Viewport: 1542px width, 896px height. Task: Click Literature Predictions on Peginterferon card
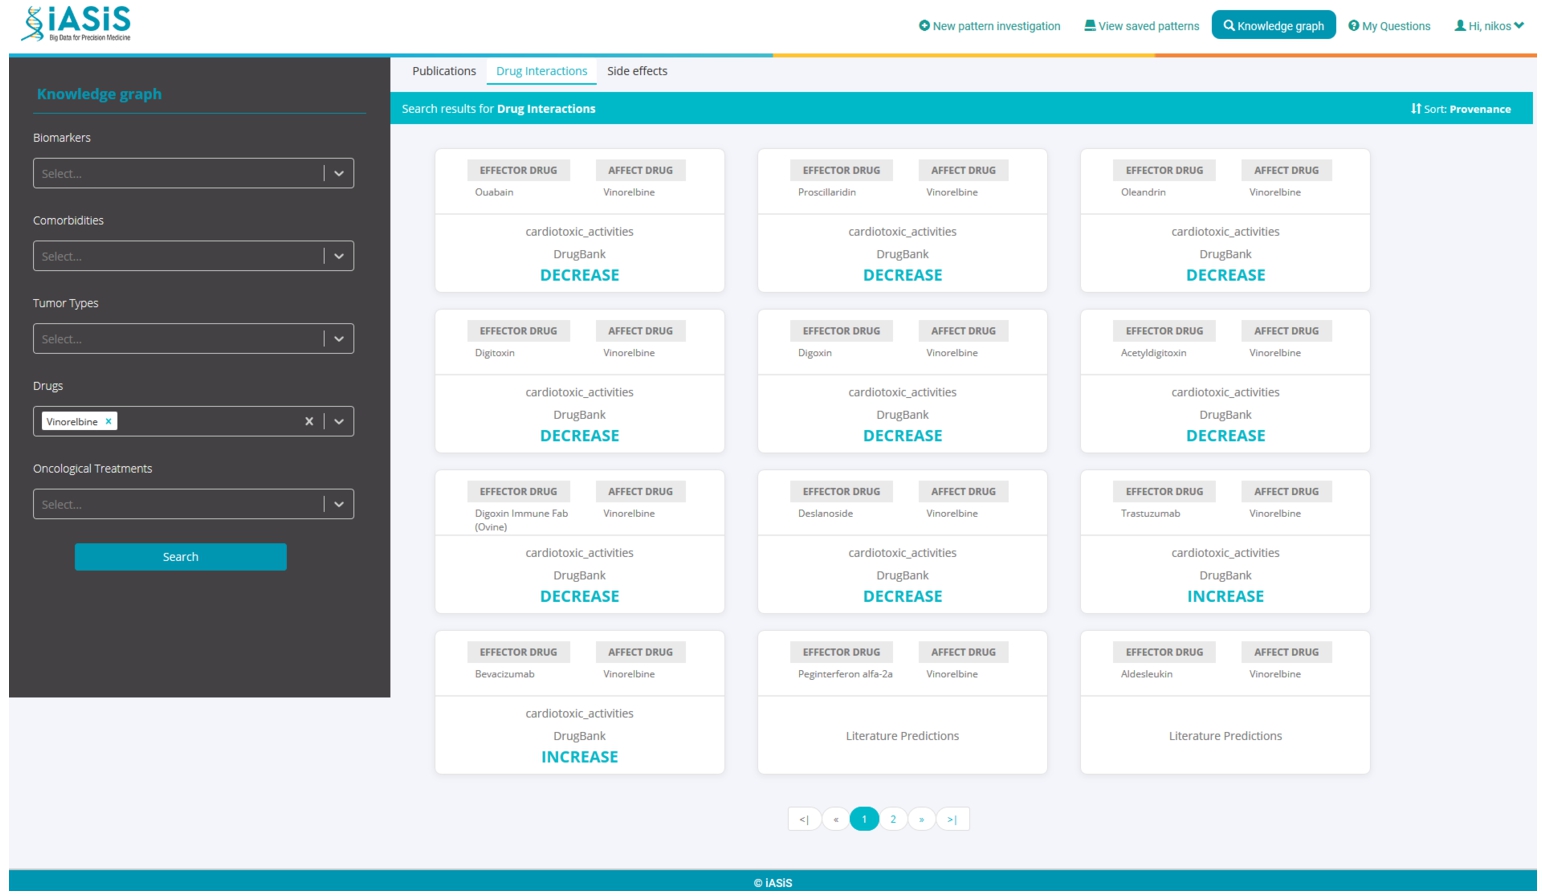pos(903,736)
